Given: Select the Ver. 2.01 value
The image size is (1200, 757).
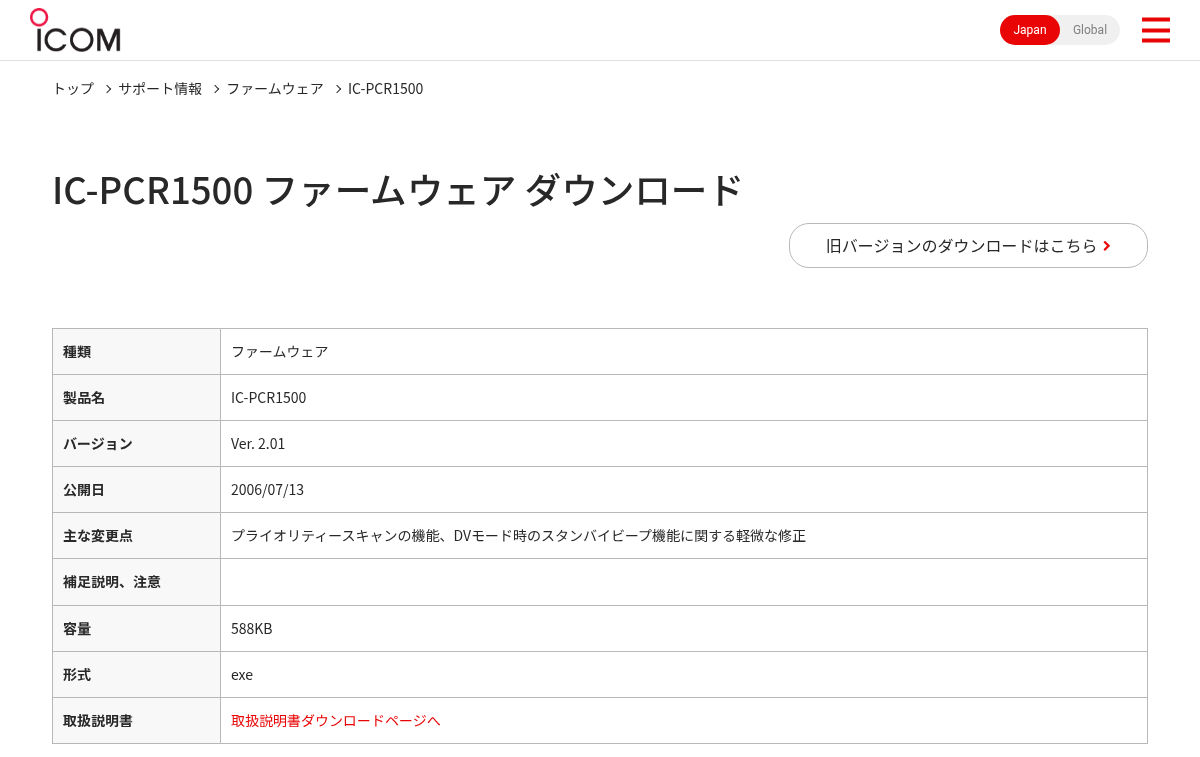Looking at the screenshot, I should point(258,444).
